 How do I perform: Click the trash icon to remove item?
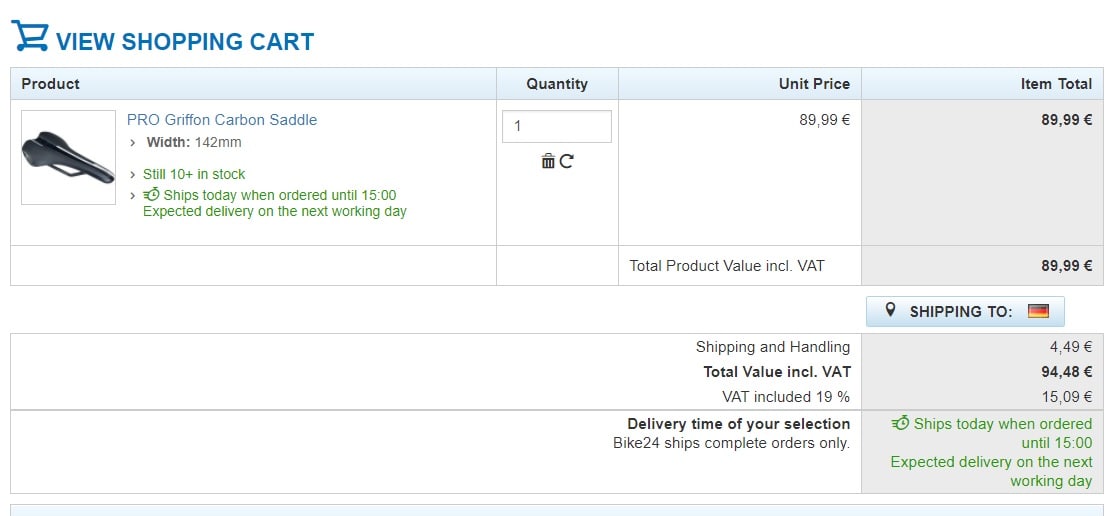pyautogui.click(x=548, y=161)
